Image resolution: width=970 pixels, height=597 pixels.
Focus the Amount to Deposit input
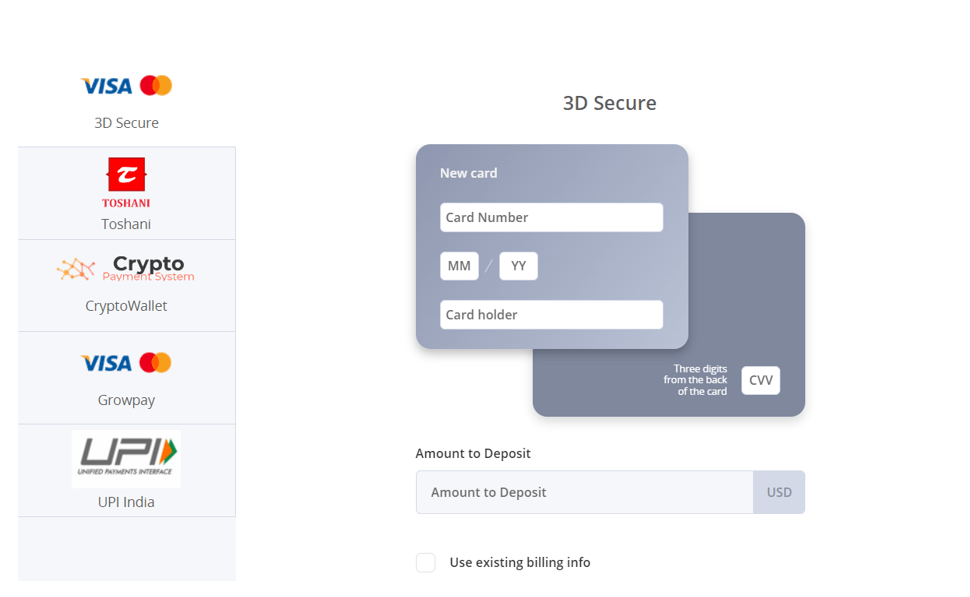585,492
